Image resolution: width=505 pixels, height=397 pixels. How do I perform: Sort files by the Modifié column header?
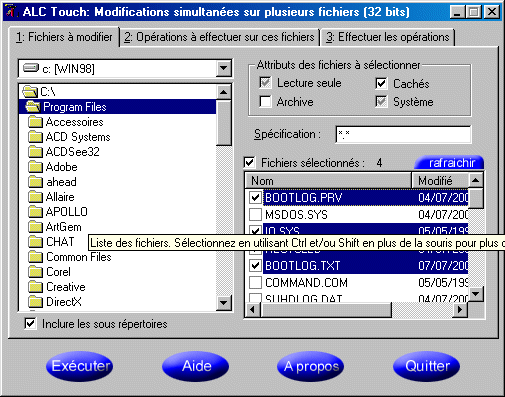[440, 181]
